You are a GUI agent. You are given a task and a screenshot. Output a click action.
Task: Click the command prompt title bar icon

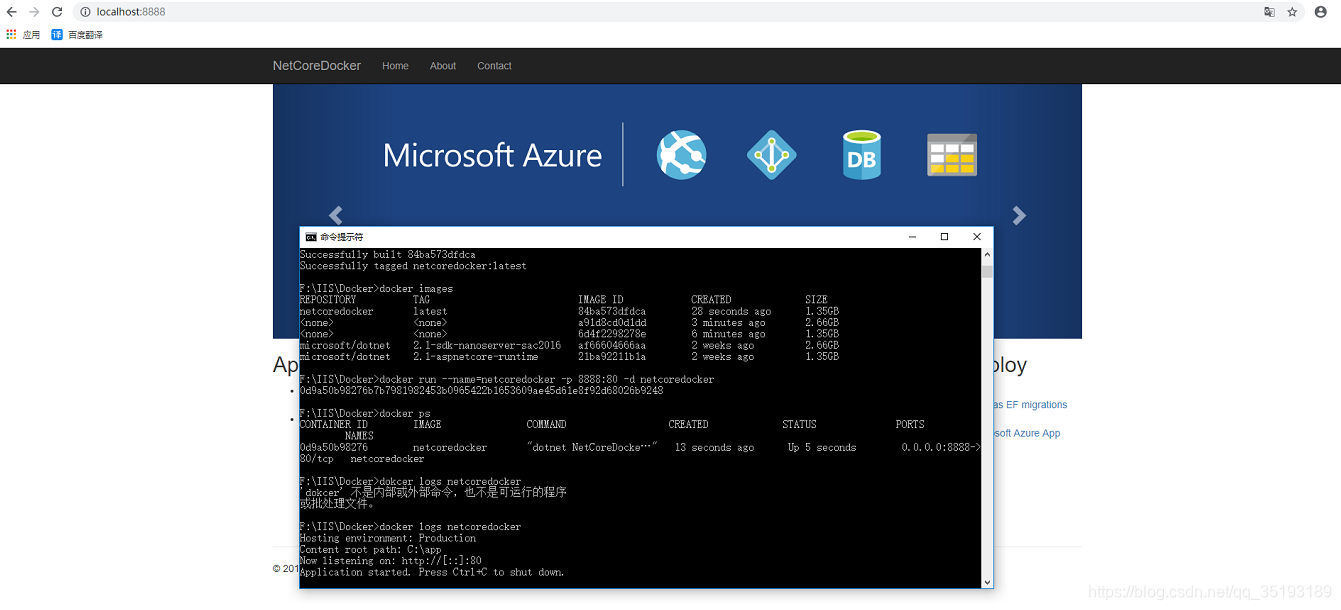click(311, 237)
